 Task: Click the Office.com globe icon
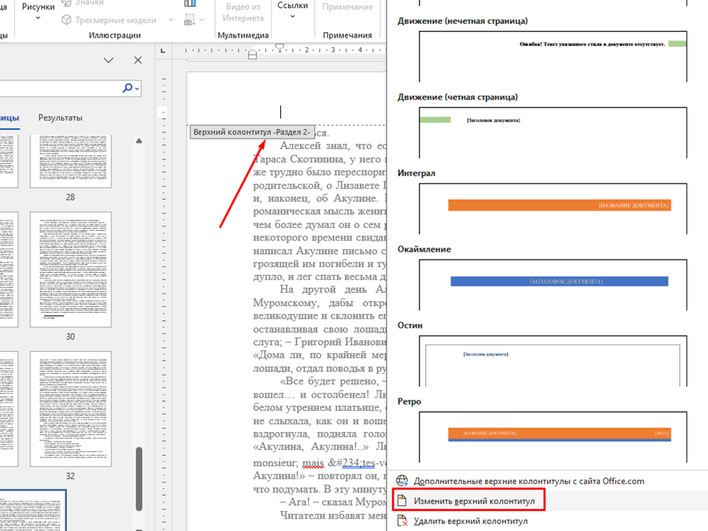click(x=402, y=481)
